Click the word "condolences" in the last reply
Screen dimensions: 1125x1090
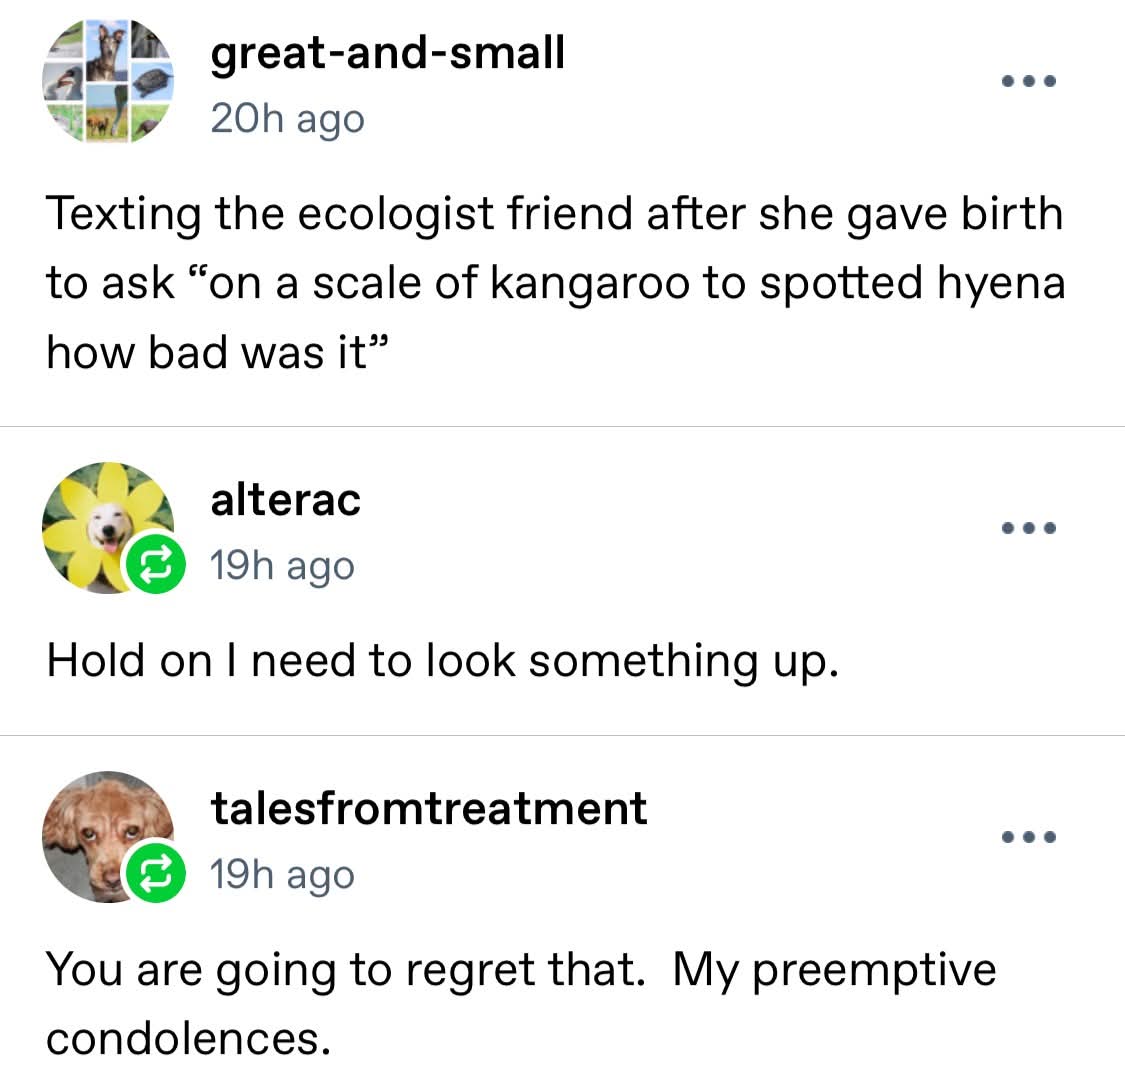[187, 1039]
